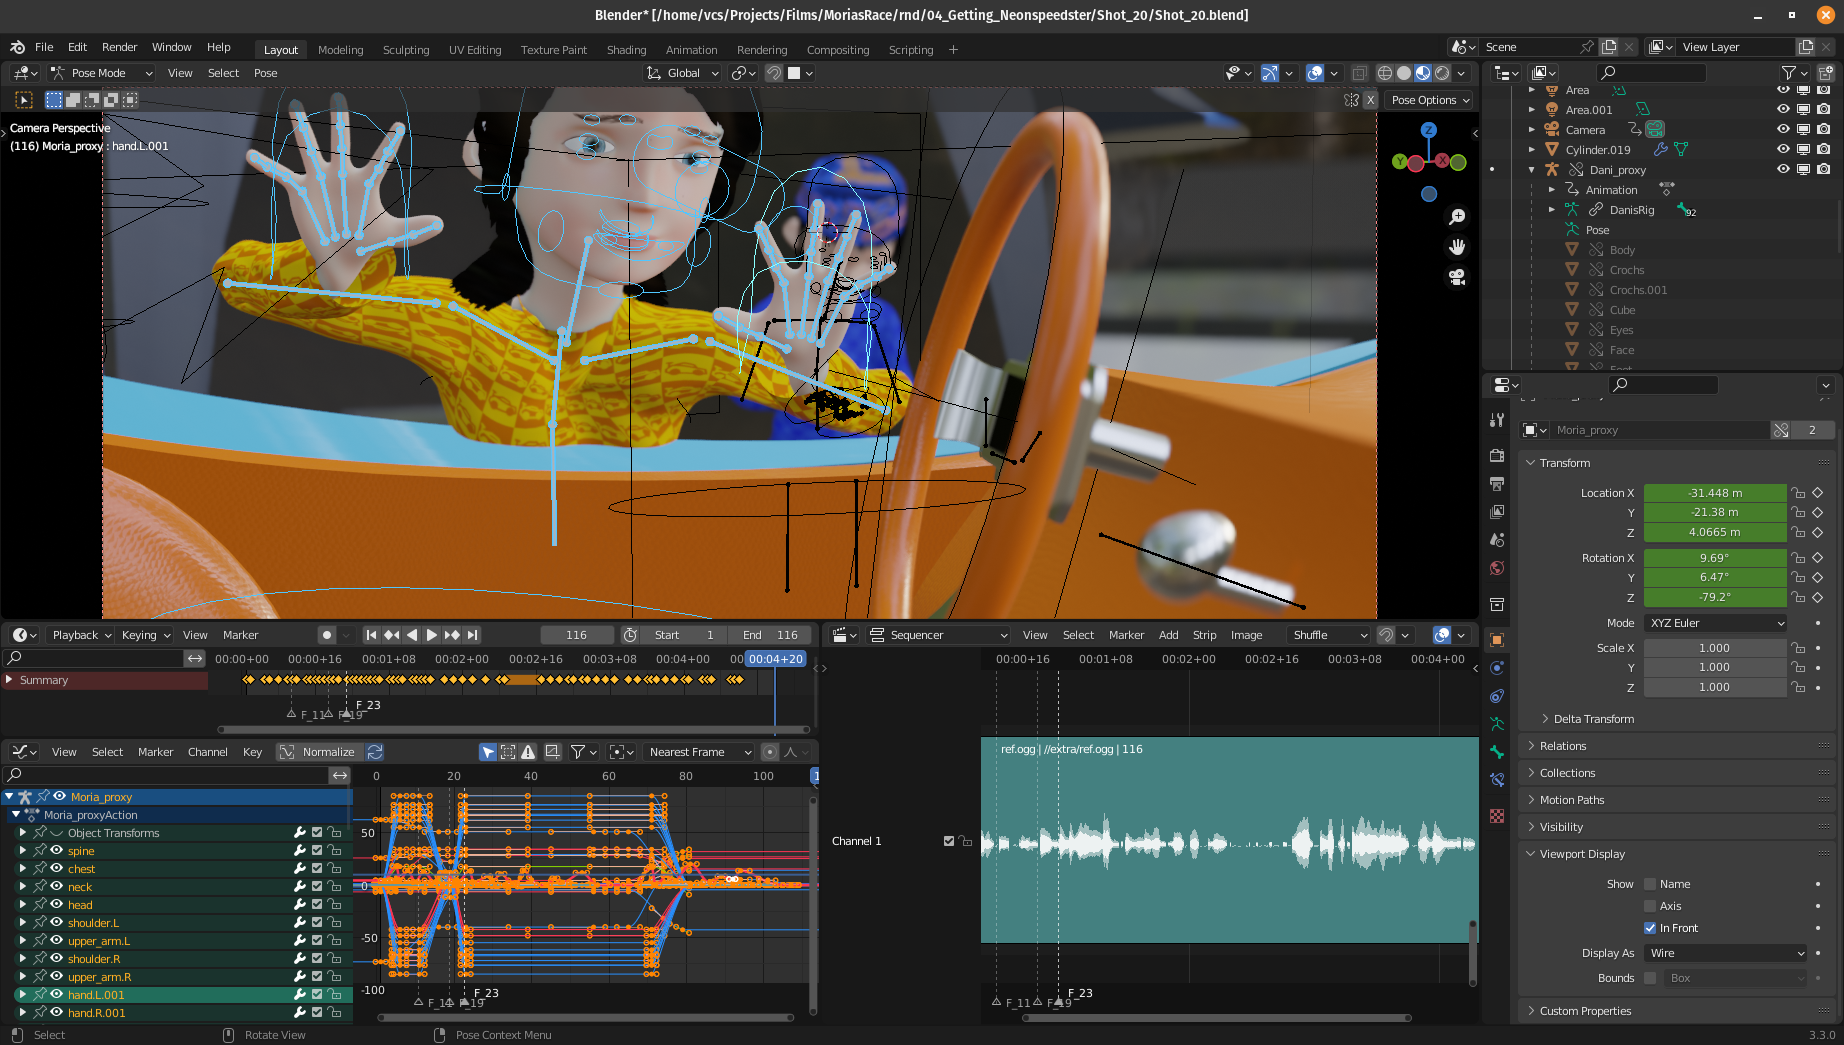Click the End frame field
Image resolution: width=1844 pixels, height=1045 pixels.
click(770, 635)
